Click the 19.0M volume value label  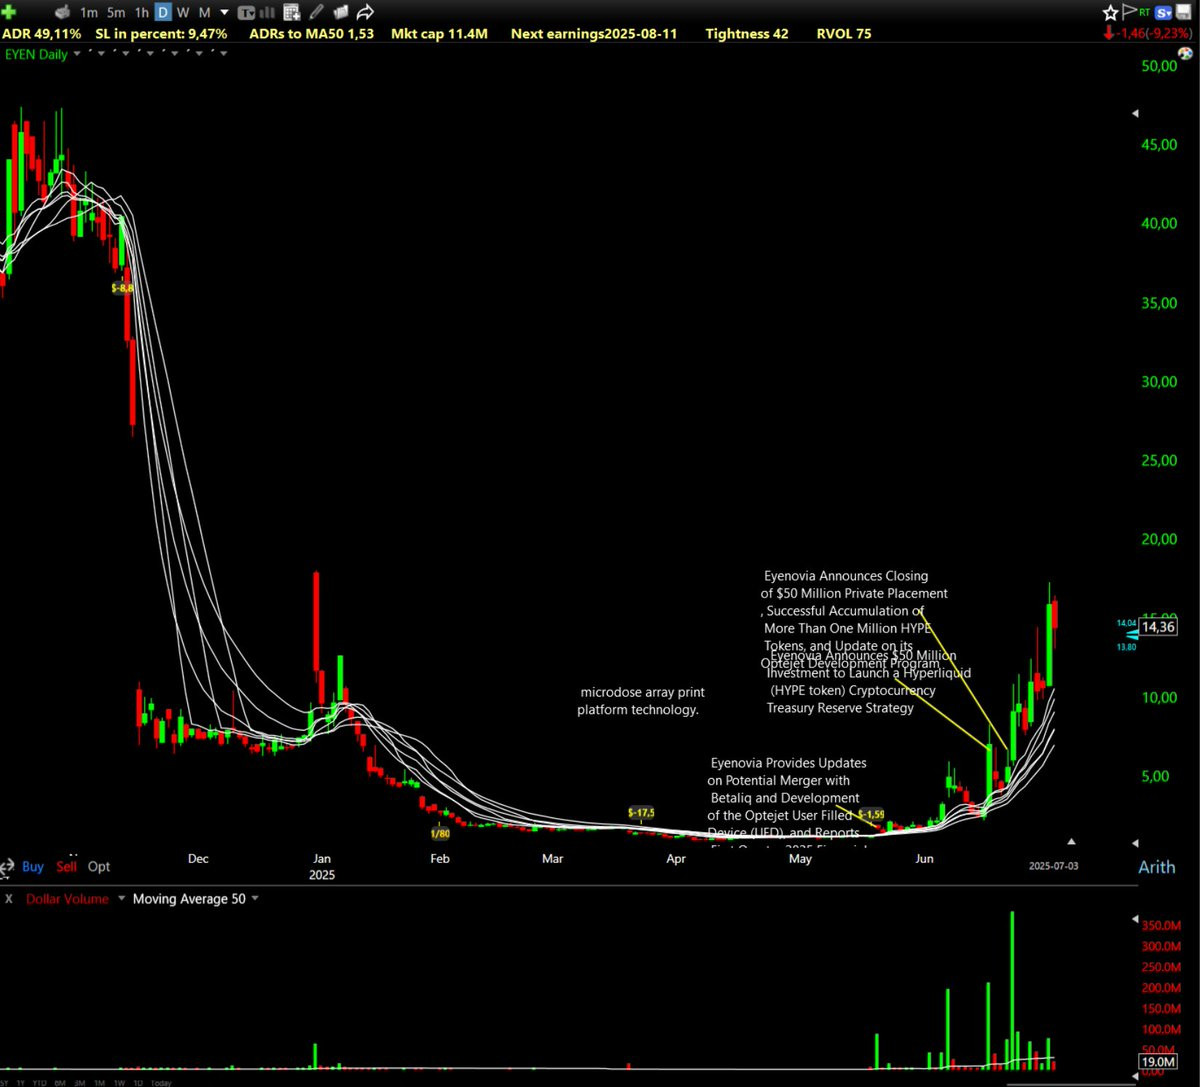(x=1157, y=1061)
